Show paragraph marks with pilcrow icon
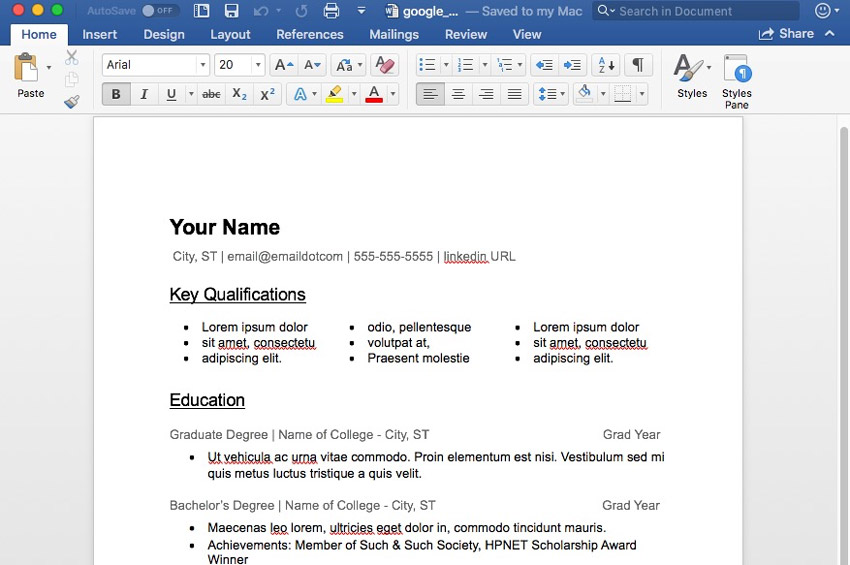The height and width of the screenshot is (565, 850). tap(637, 65)
